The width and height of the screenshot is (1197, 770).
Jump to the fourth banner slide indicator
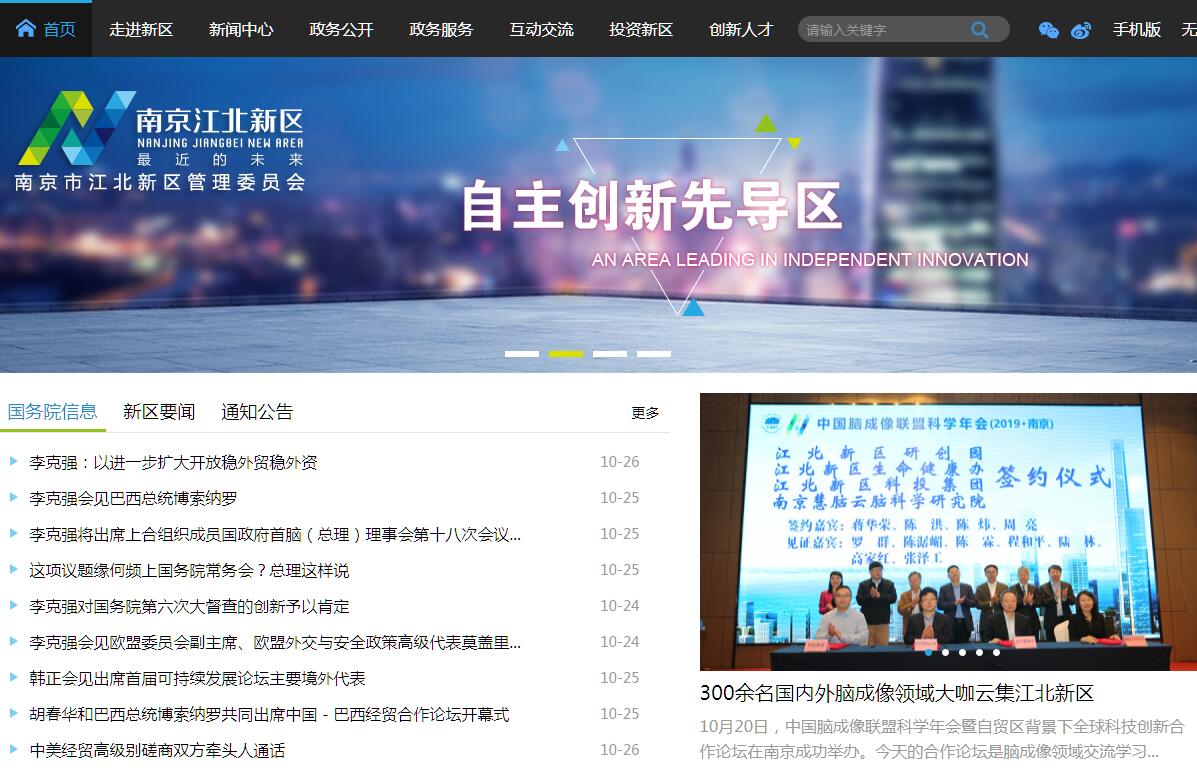click(653, 354)
